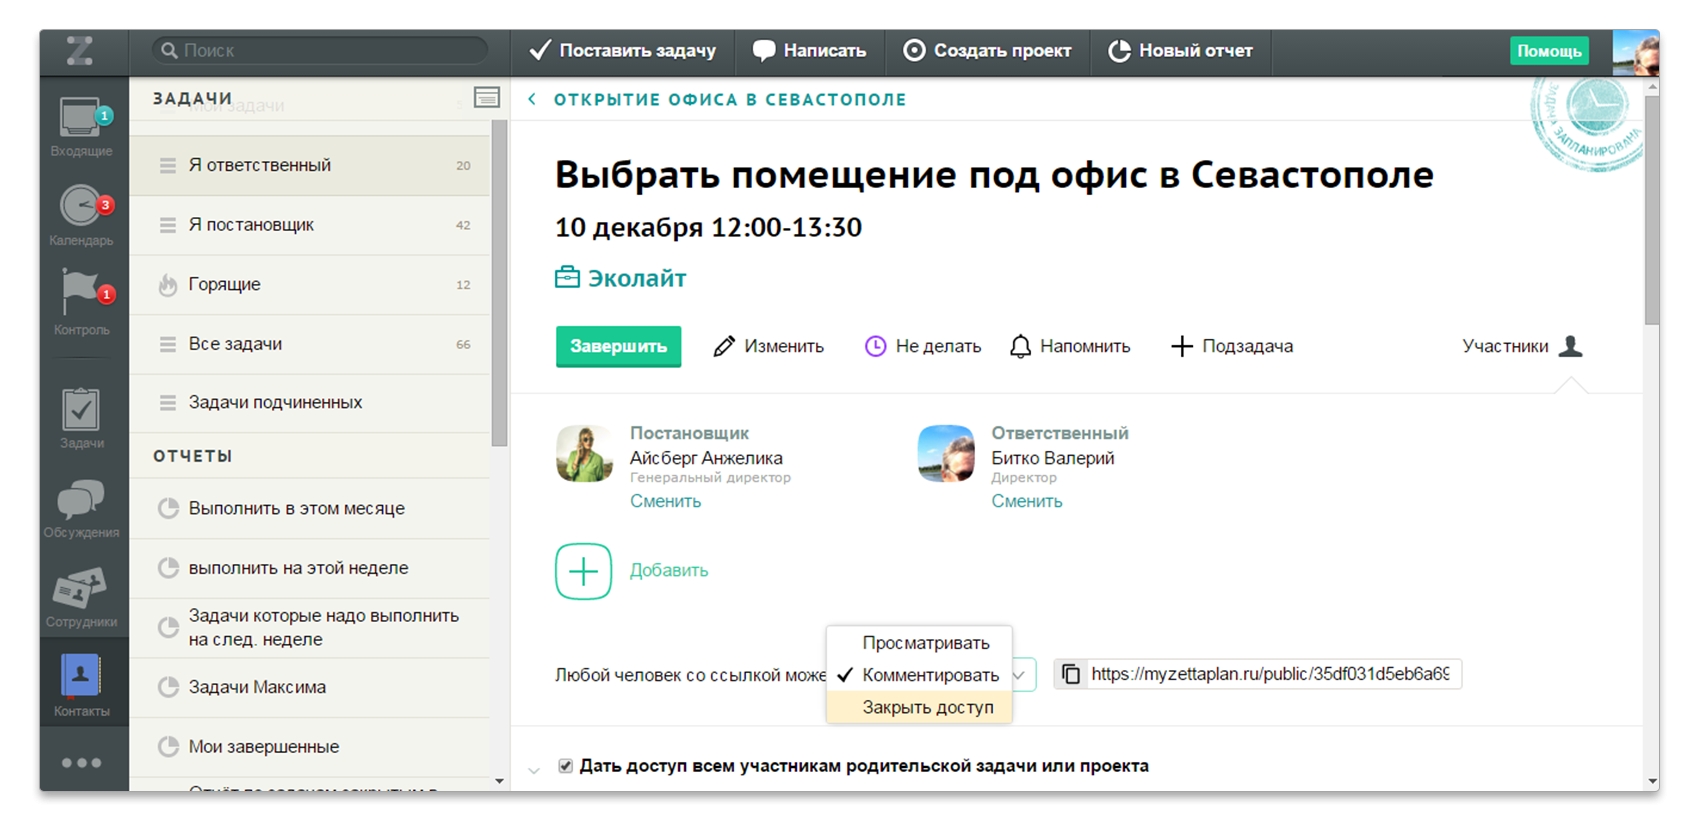Click the Открытие офиса в Севастополе breadcrumb

[730, 99]
